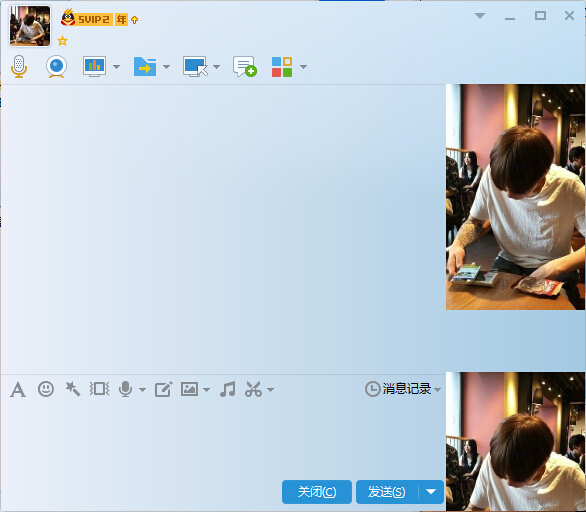This screenshot has height=512, width=586.
Task: Click the 关闭(C) button
Action: click(317, 491)
